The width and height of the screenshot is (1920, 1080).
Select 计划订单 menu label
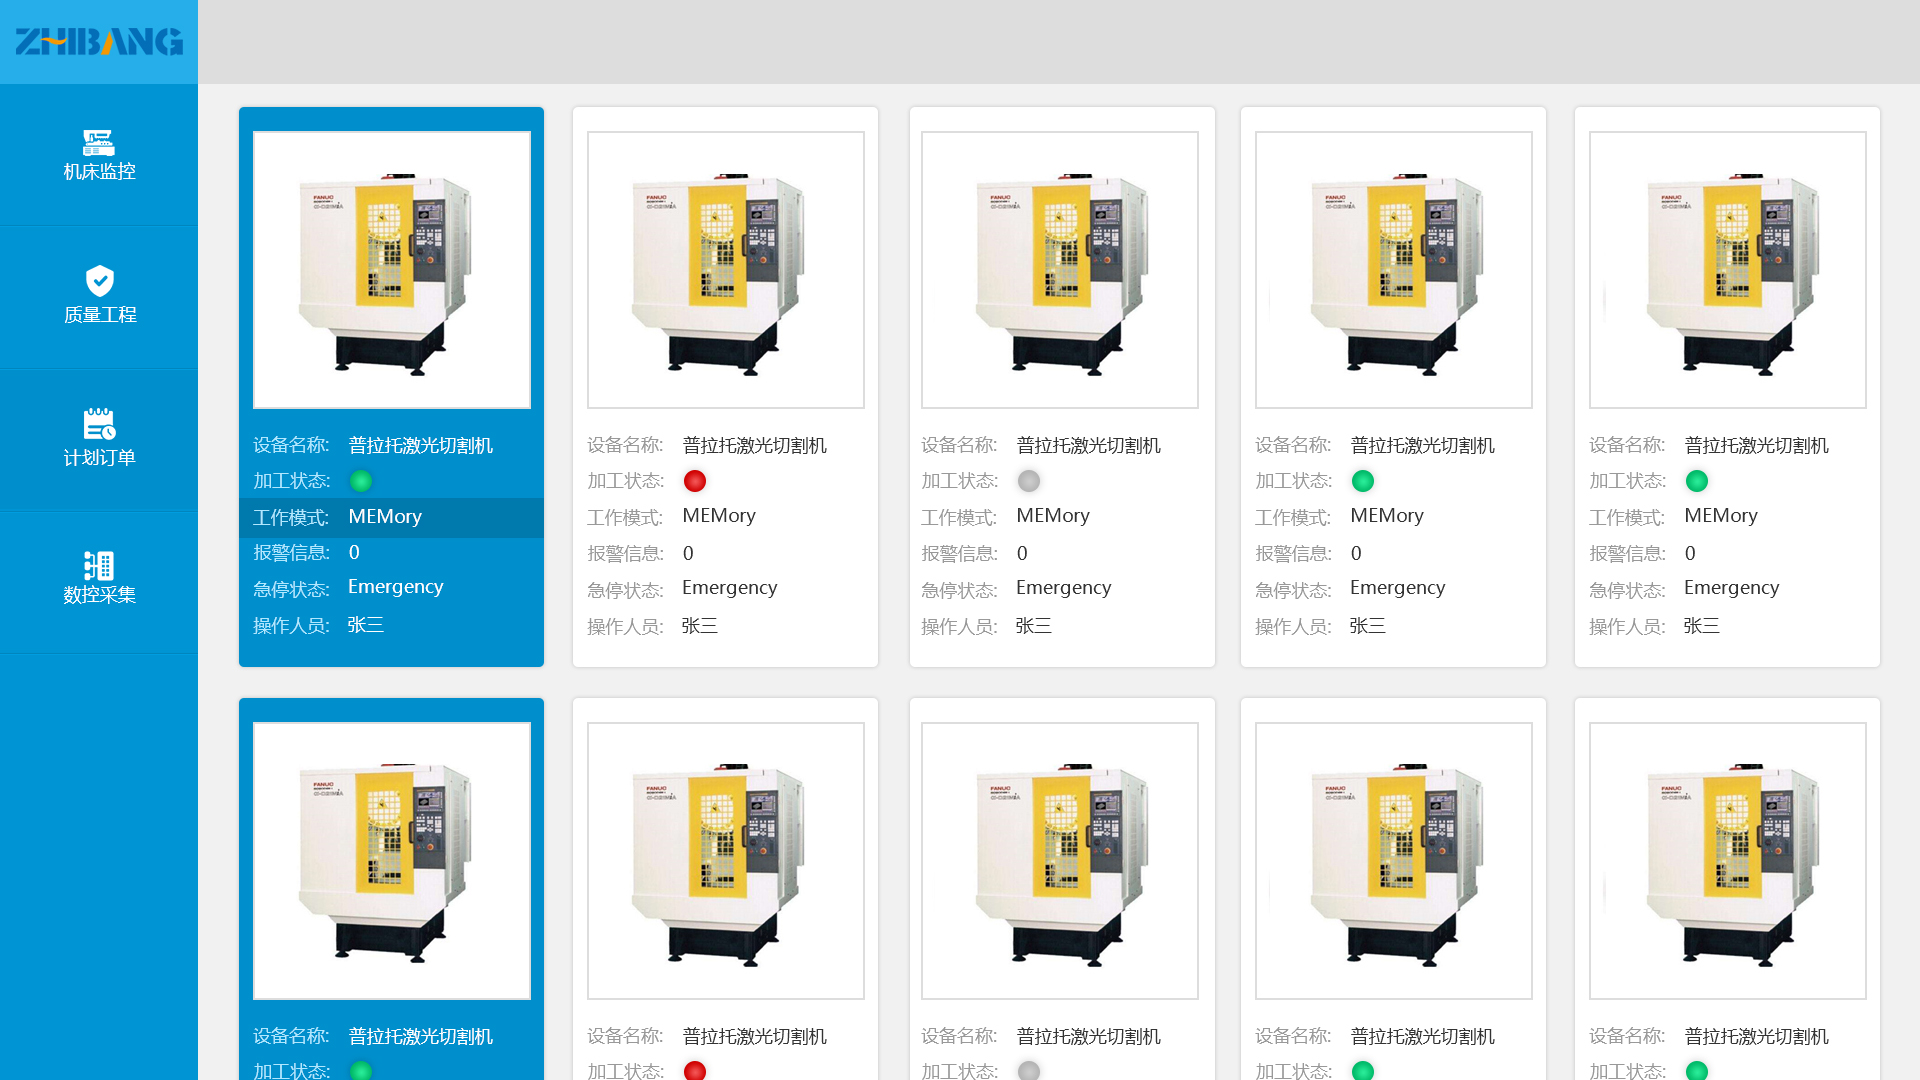coord(99,458)
